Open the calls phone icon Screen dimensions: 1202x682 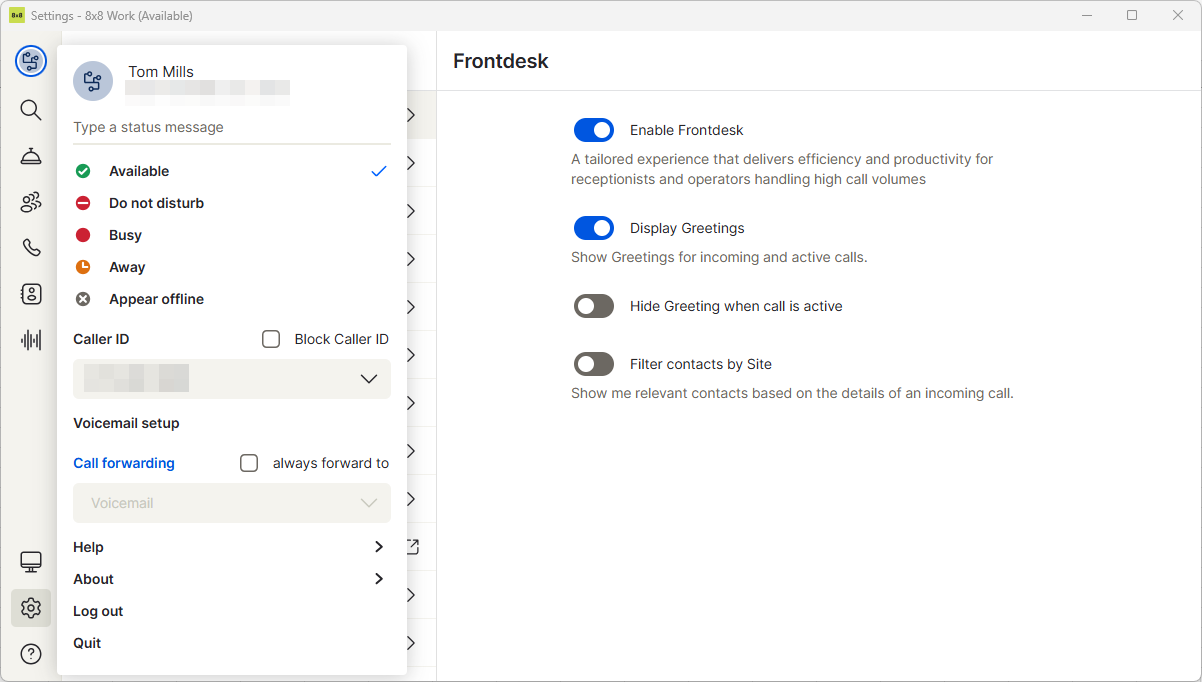[31, 248]
